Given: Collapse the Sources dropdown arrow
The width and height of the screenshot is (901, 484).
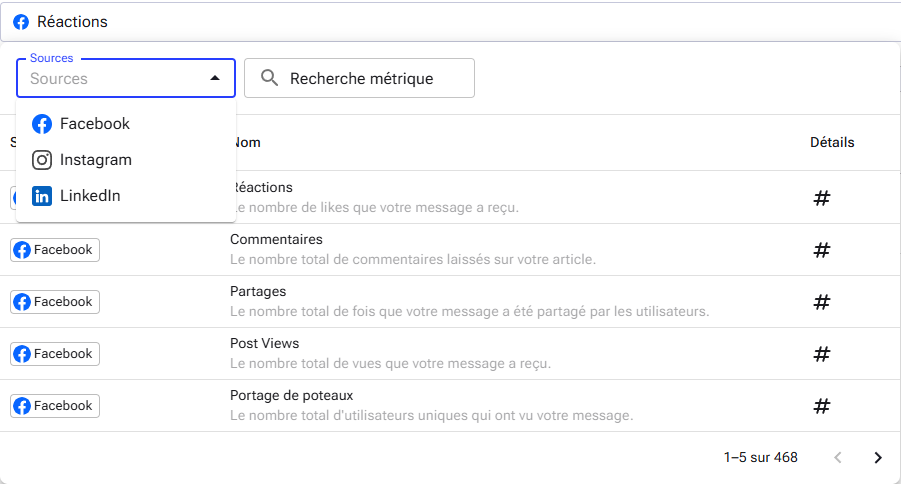Looking at the screenshot, I should (214, 78).
